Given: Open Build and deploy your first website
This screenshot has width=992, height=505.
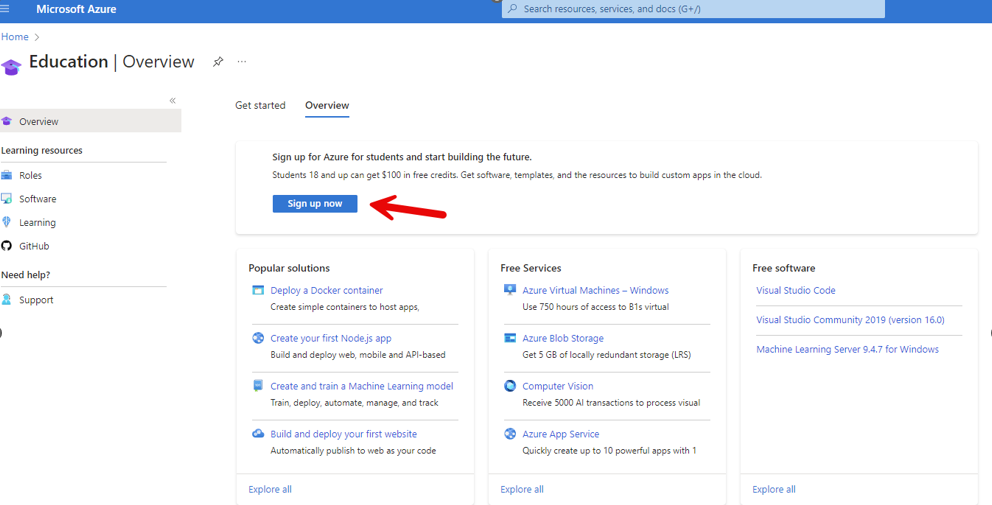Looking at the screenshot, I should [x=344, y=434].
